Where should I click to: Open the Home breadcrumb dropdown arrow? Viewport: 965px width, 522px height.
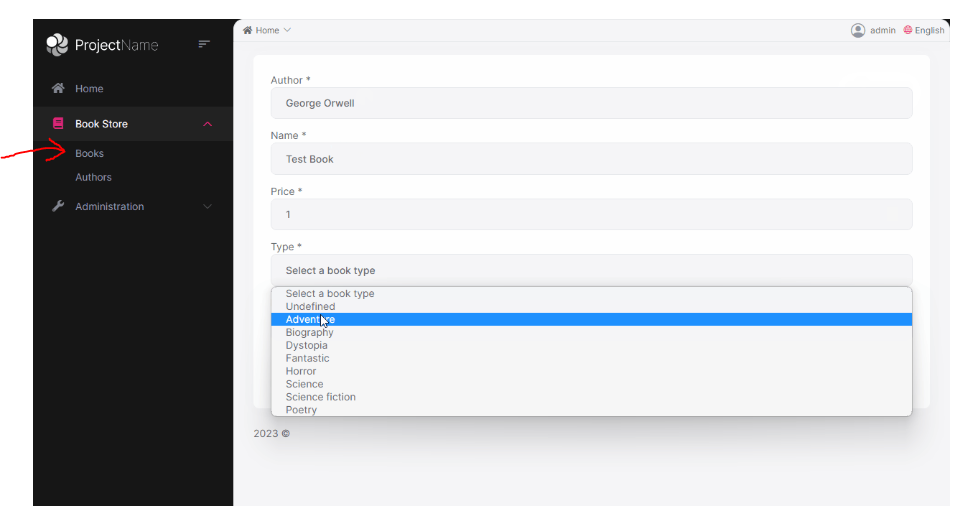[x=287, y=30]
